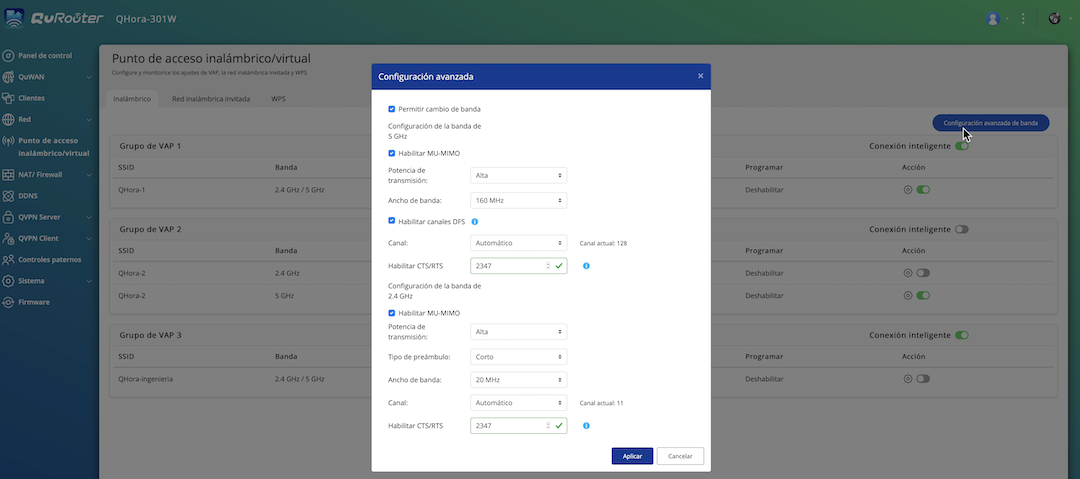The height and width of the screenshot is (479, 1080).
Task: Toggle the Habilitar canales DFS checkbox
Action: click(x=392, y=221)
